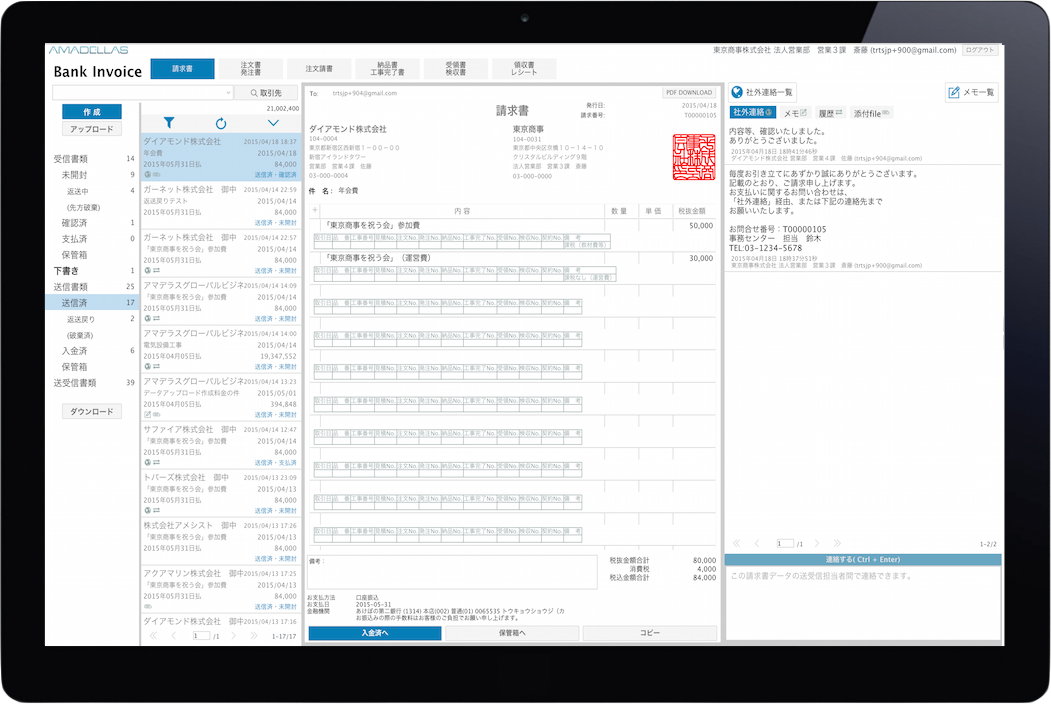
Task: Open the customer search dropdown box
Action: [143, 92]
